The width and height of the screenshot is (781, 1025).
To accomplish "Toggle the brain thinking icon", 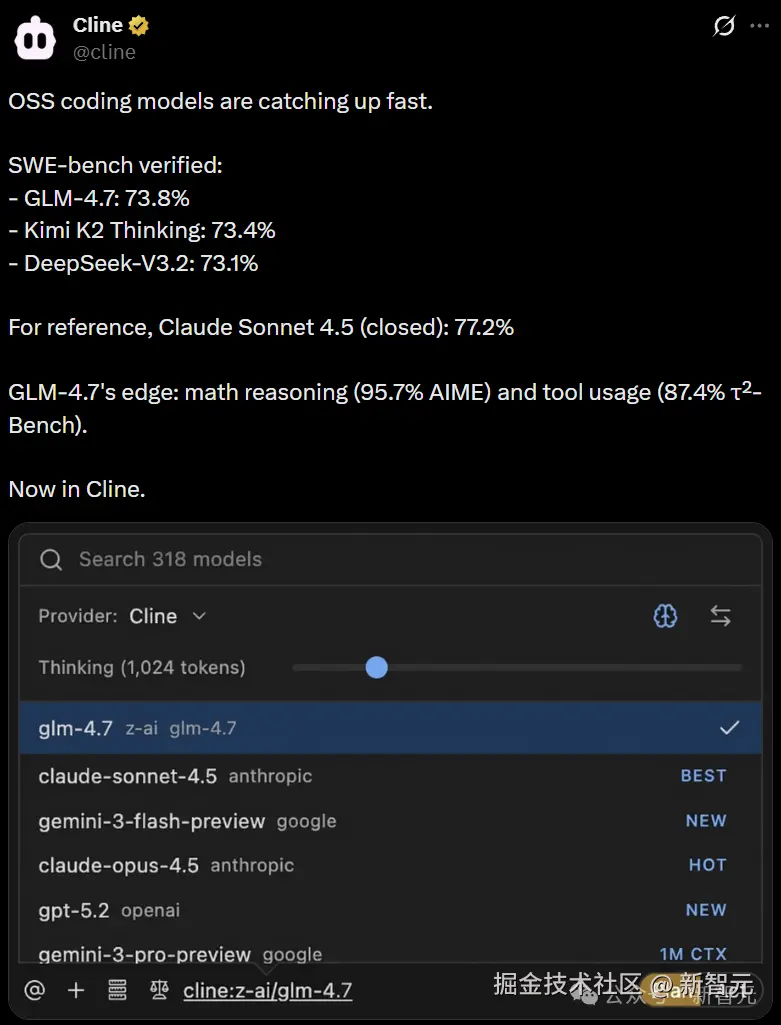I will 665,617.
